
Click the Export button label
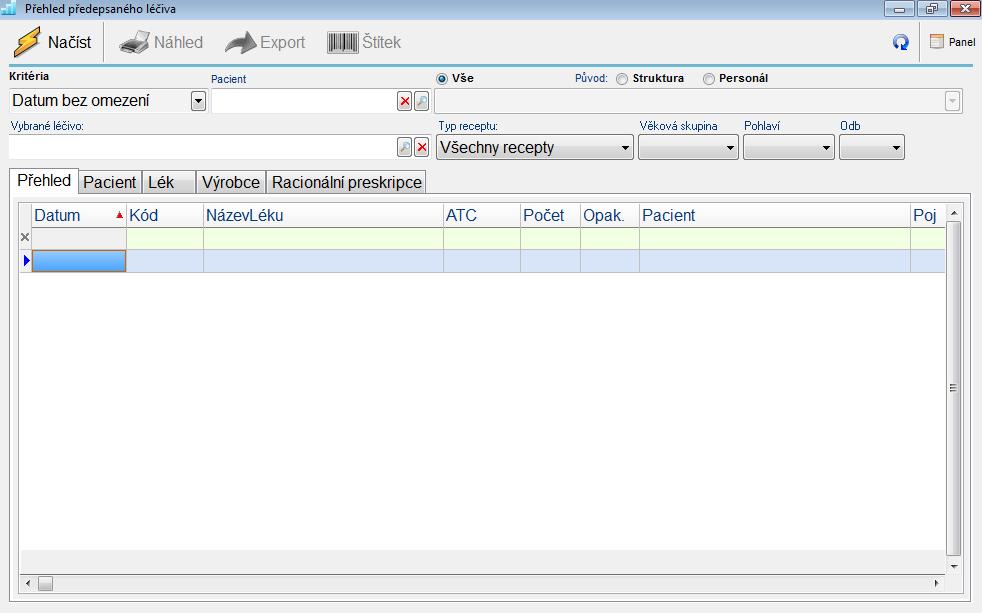[282, 43]
